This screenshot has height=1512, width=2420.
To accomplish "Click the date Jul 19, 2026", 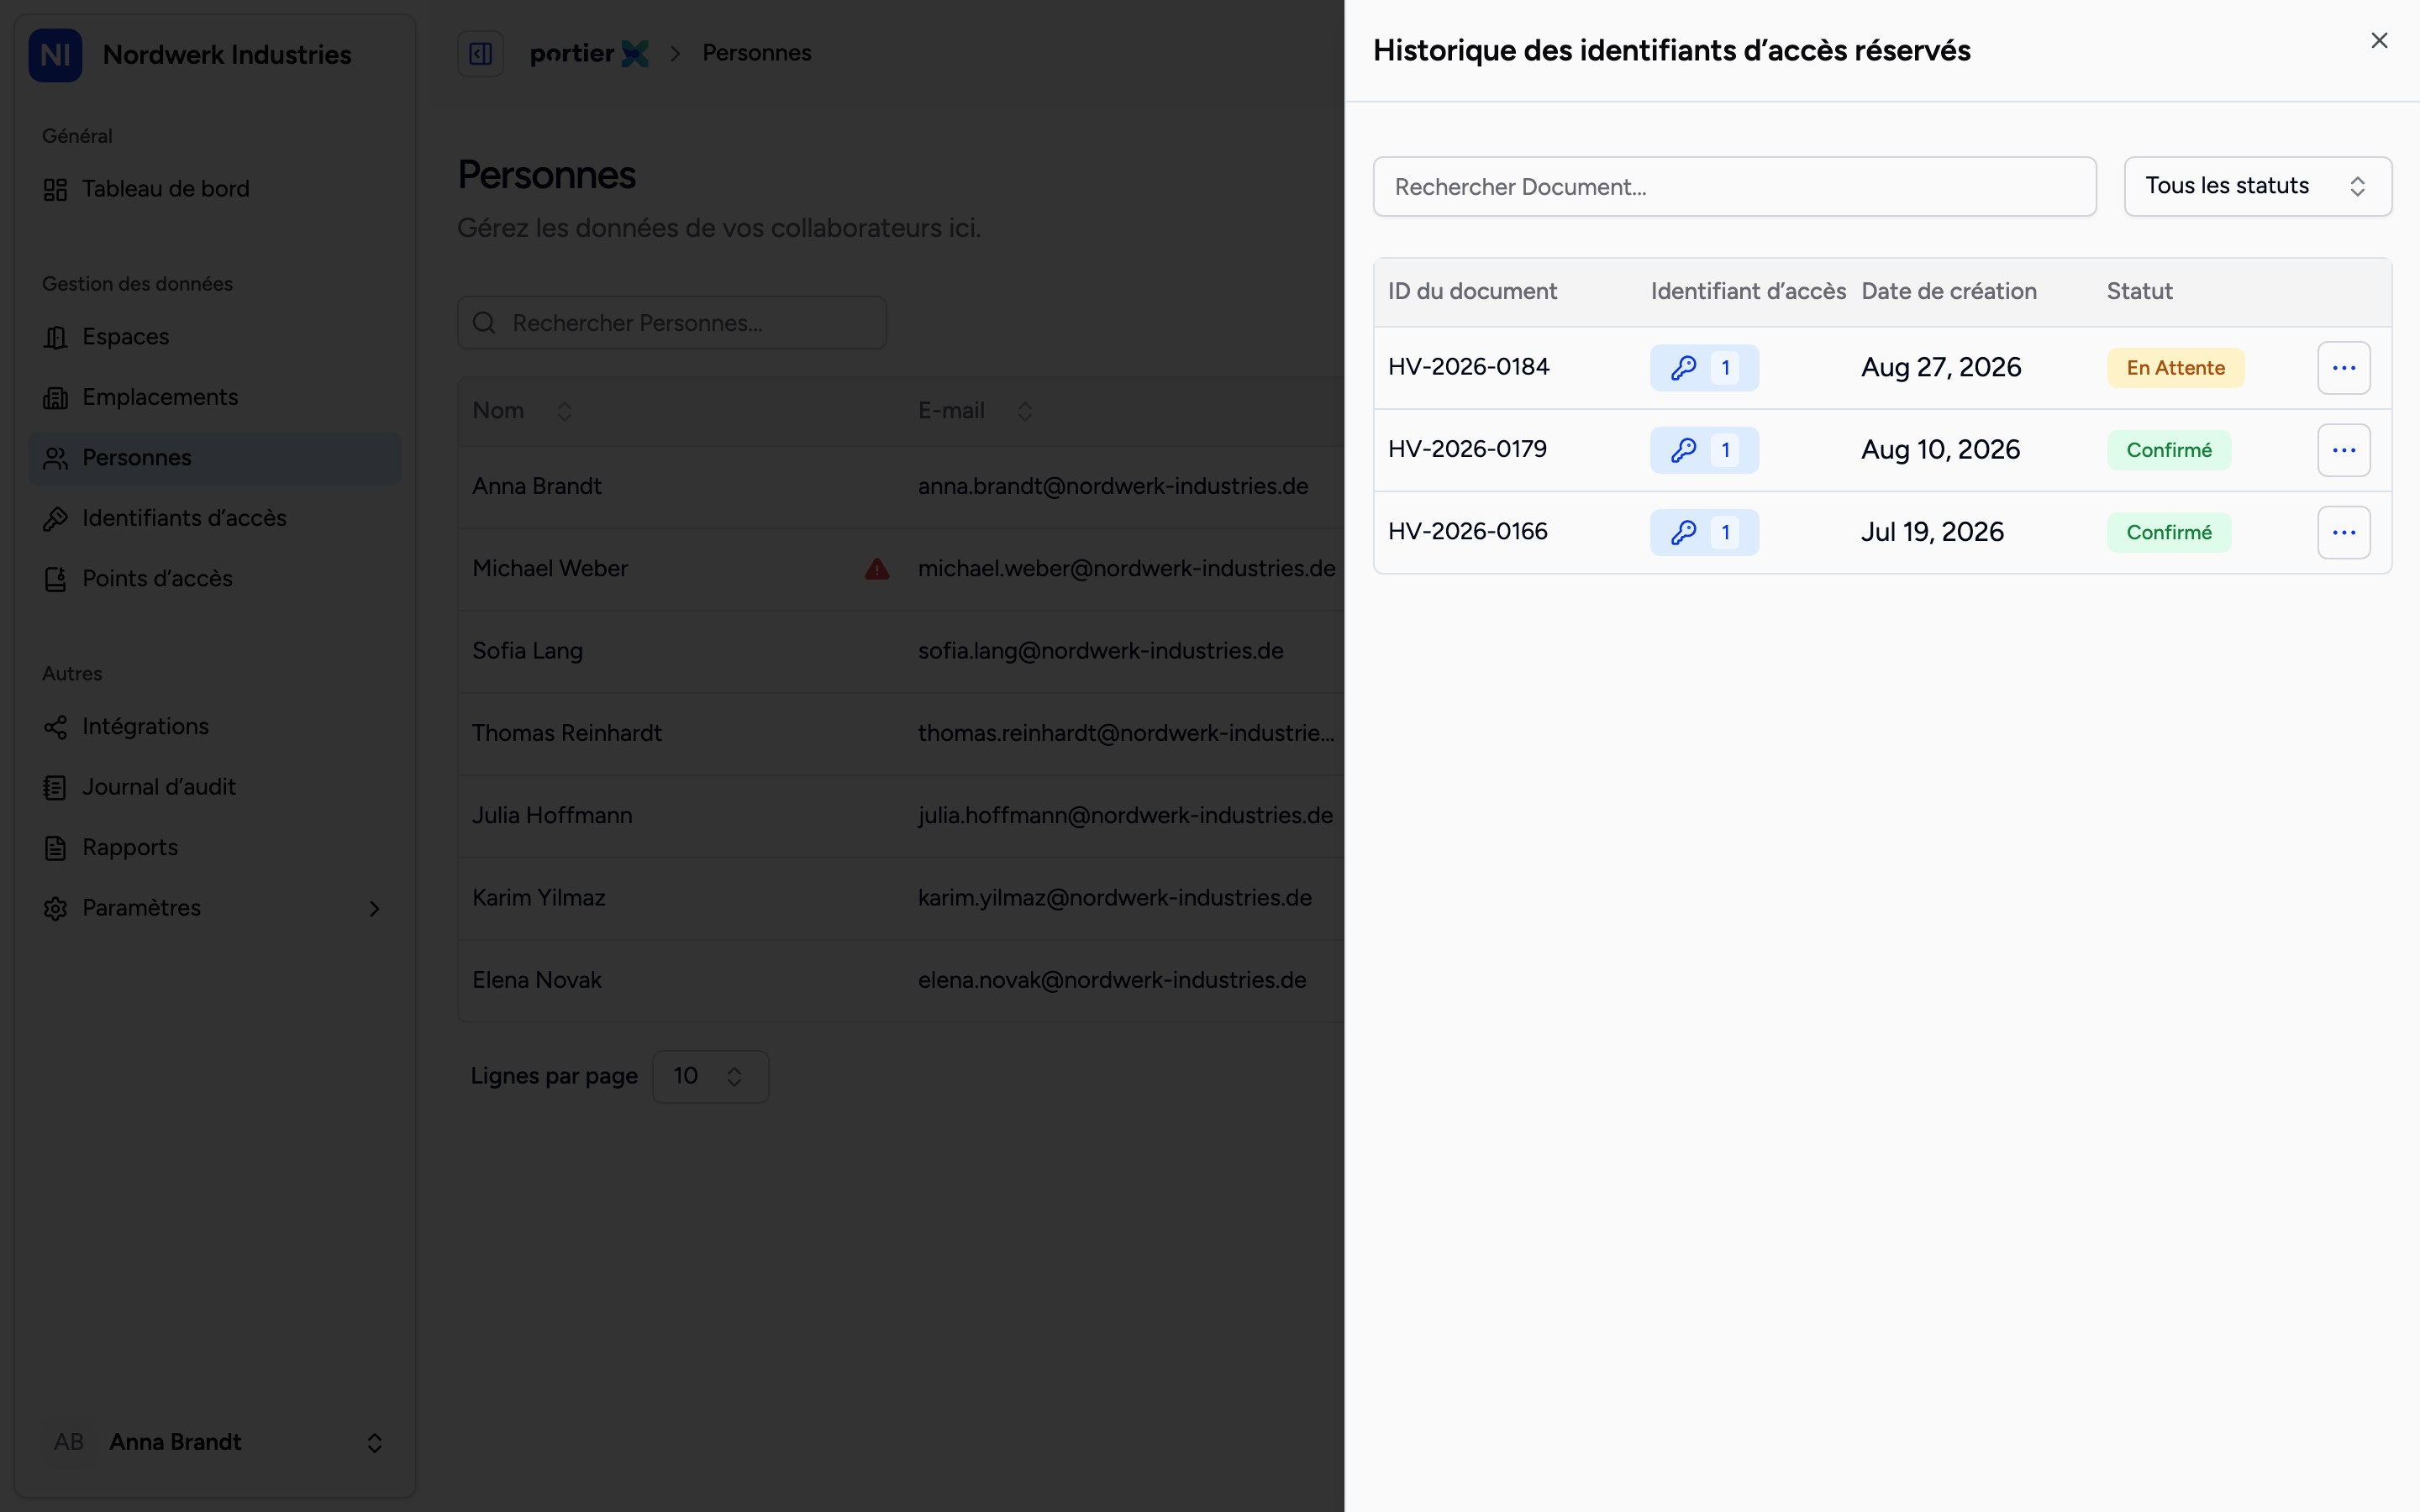I will (1932, 532).
